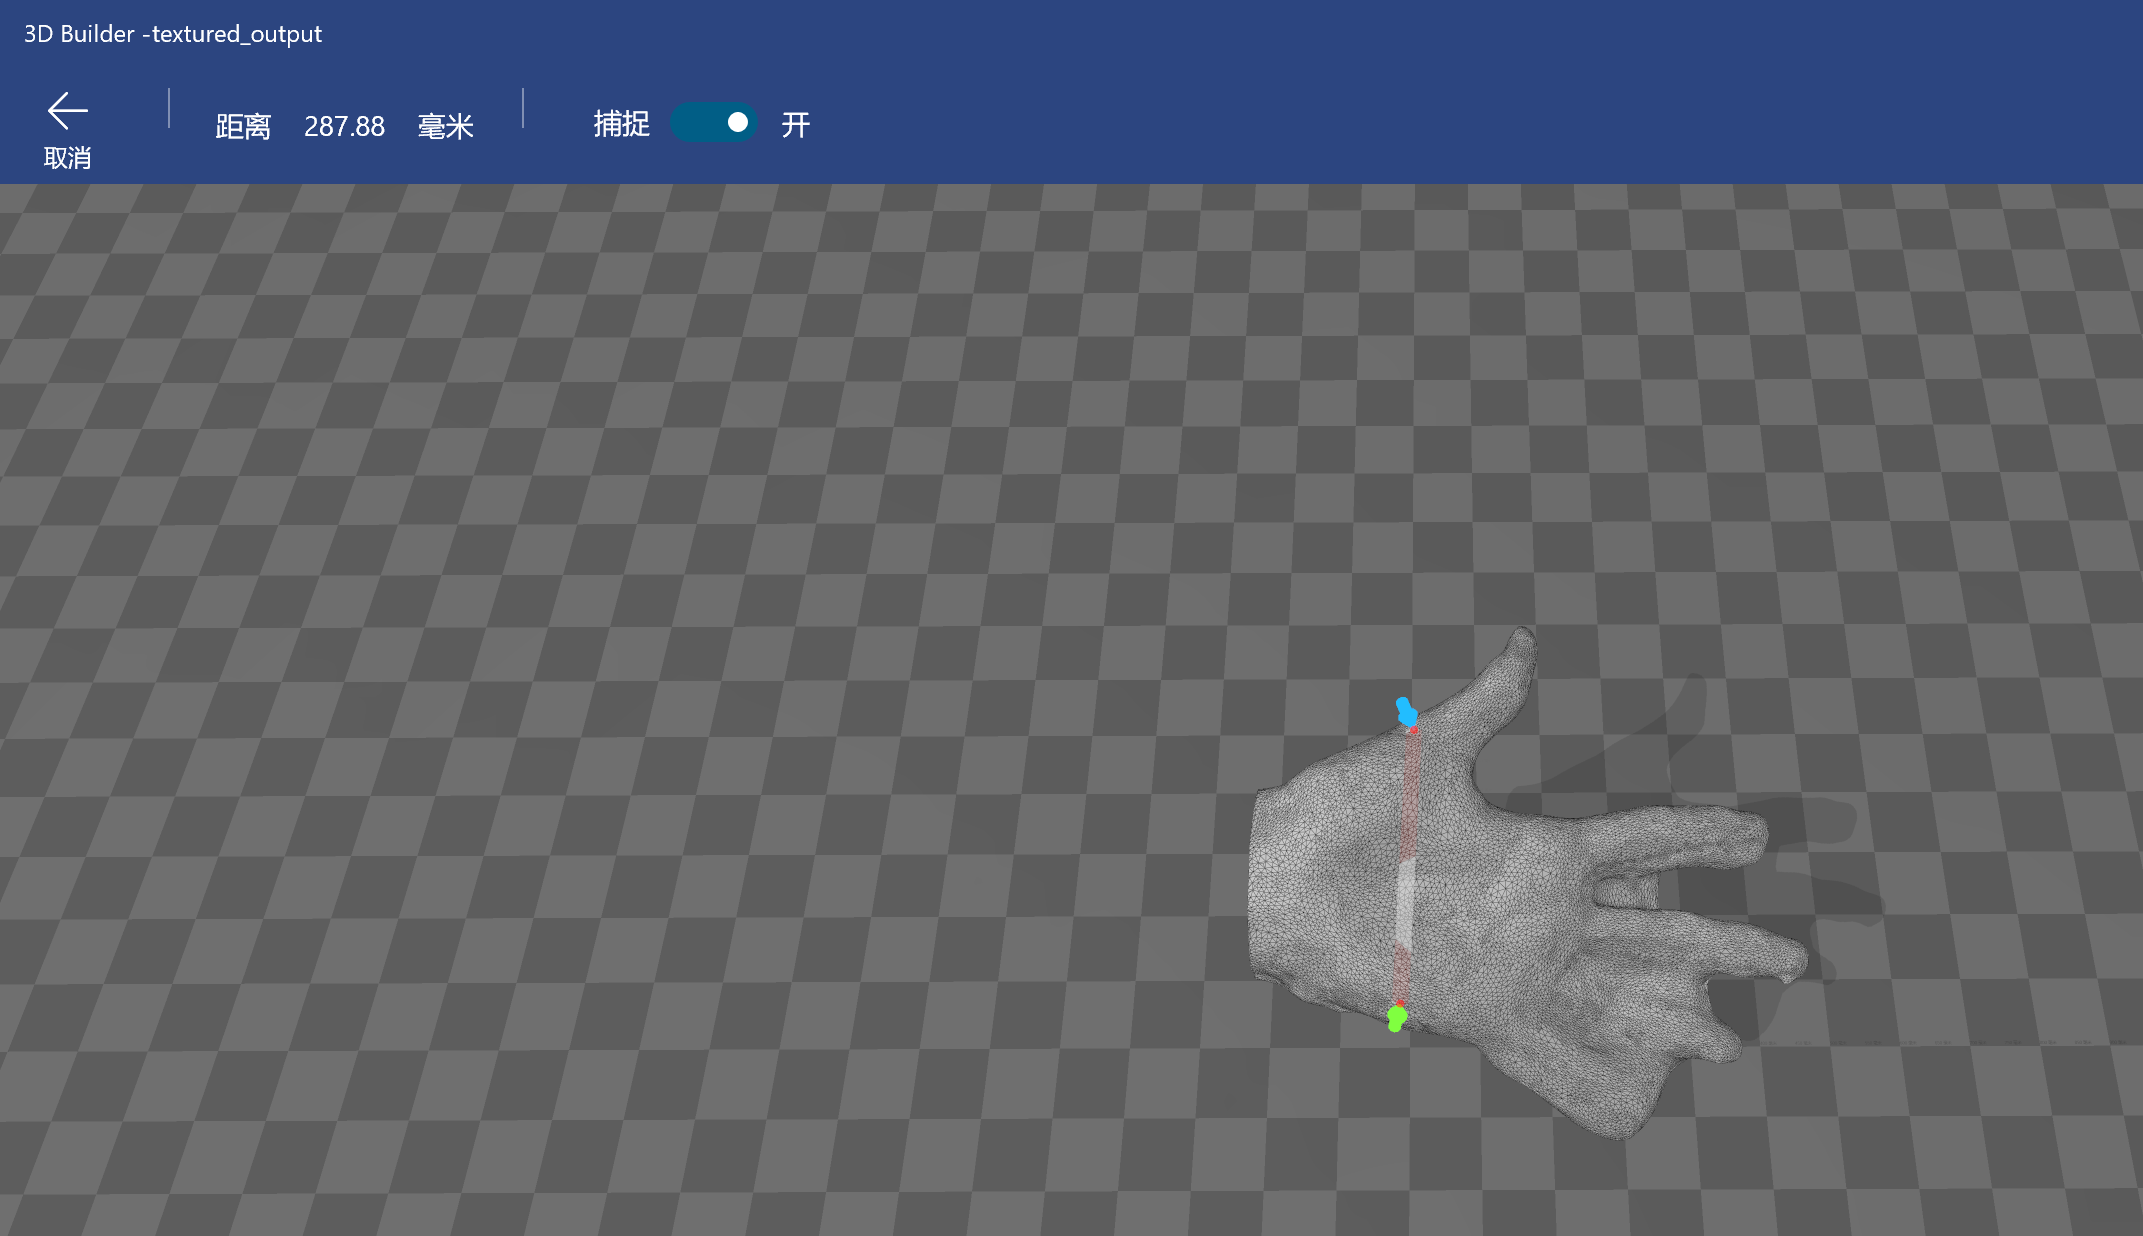2143x1236 pixels.
Task: Click the white highlighted segment of measurement line
Action: click(1405, 905)
